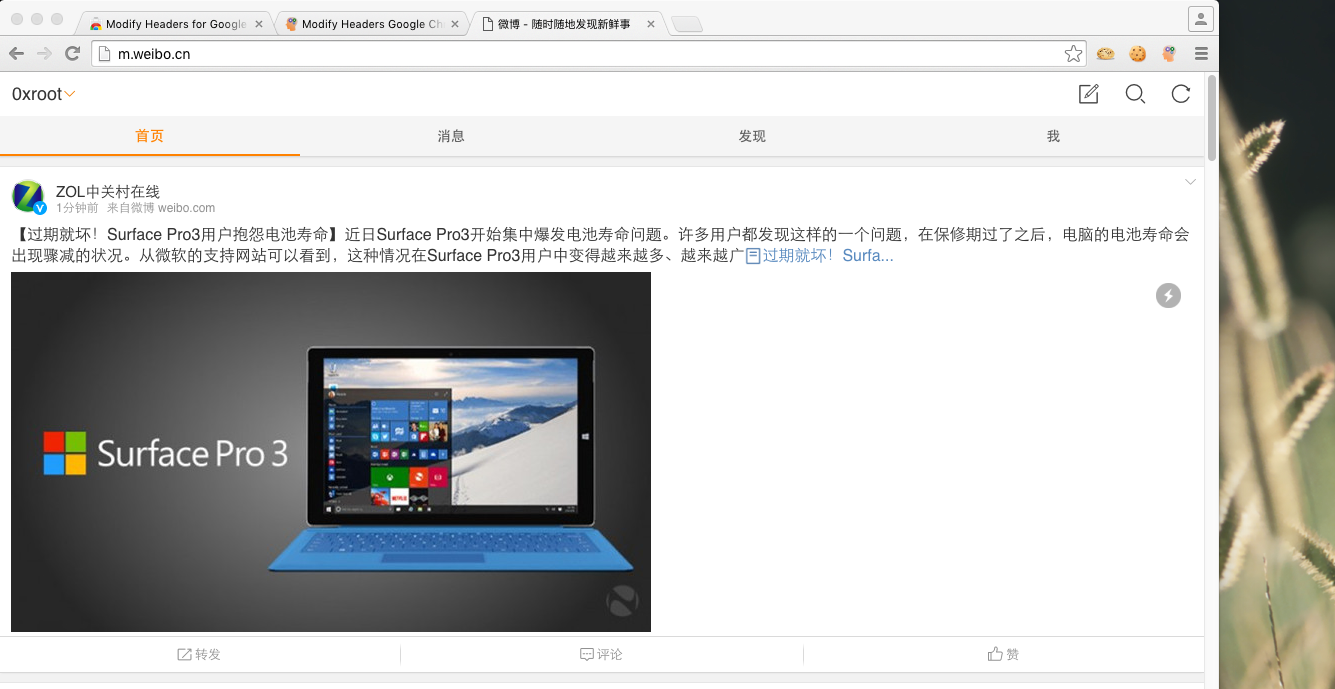This screenshot has height=689, width=1335.
Task: Click the Chrome back arrow
Action: coord(17,54)
